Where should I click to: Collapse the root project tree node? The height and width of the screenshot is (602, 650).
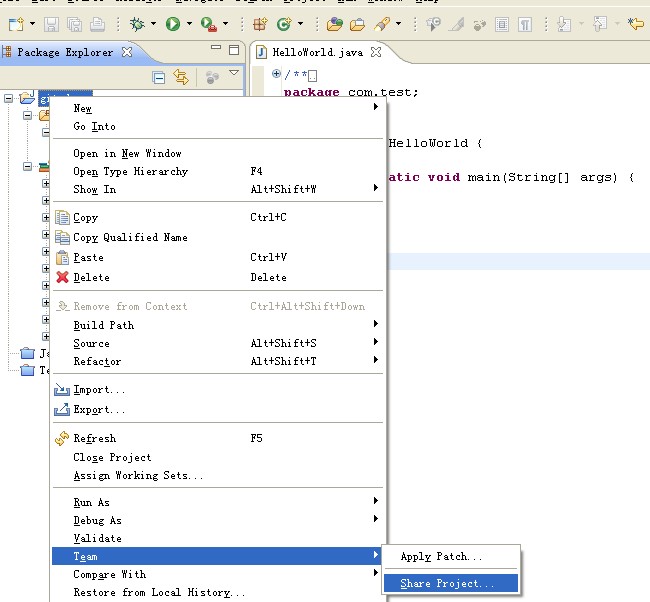click(x=8, y=98)
